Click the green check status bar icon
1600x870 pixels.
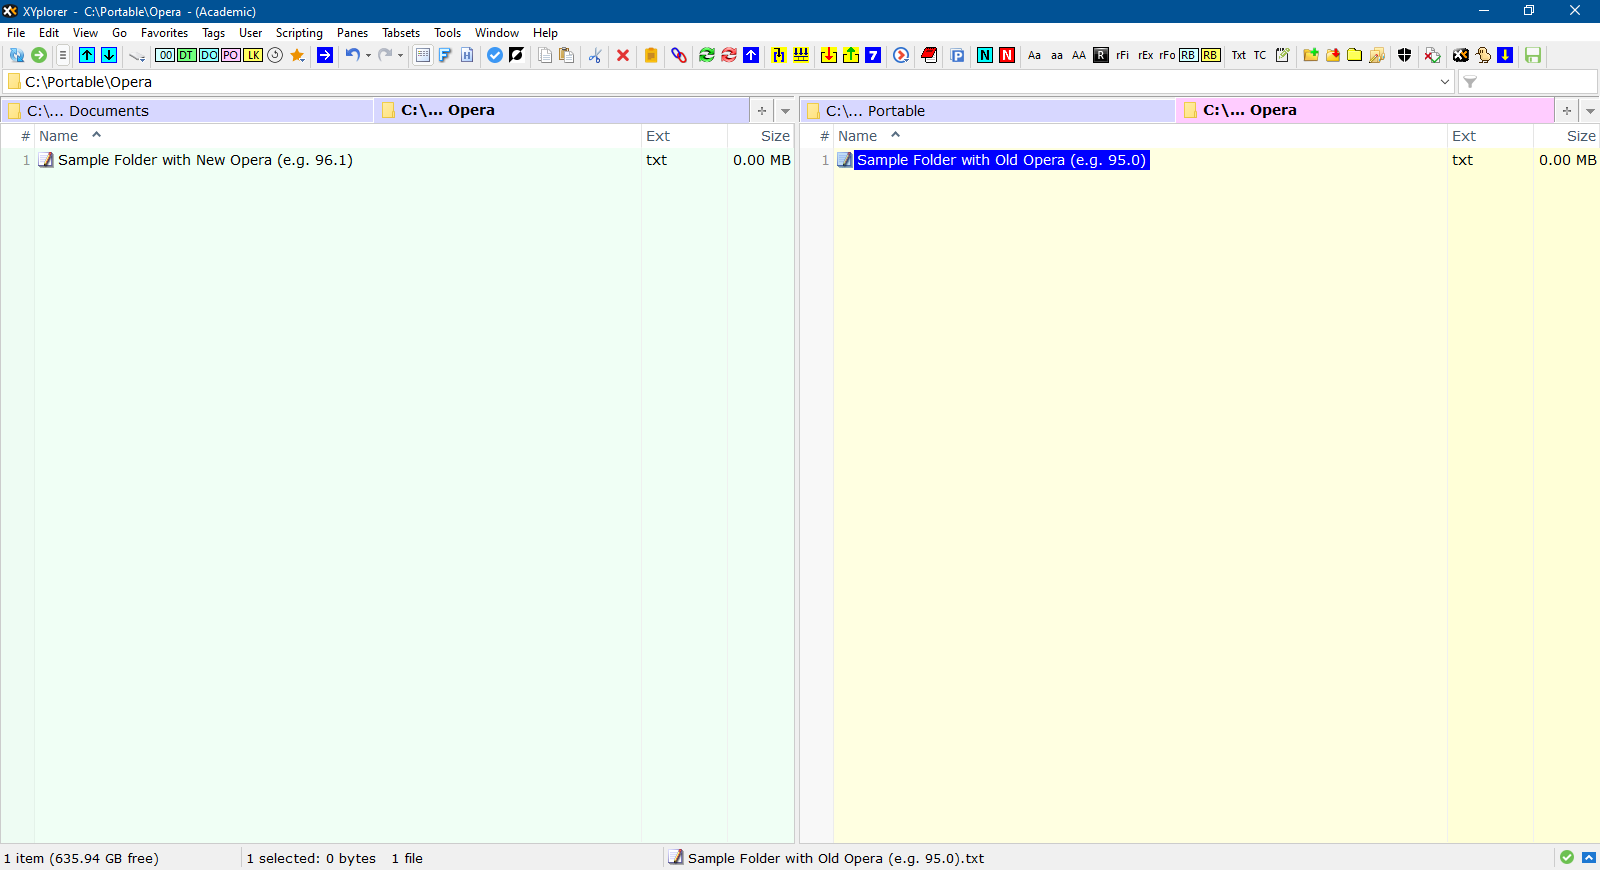click(x=1567, y=858)
